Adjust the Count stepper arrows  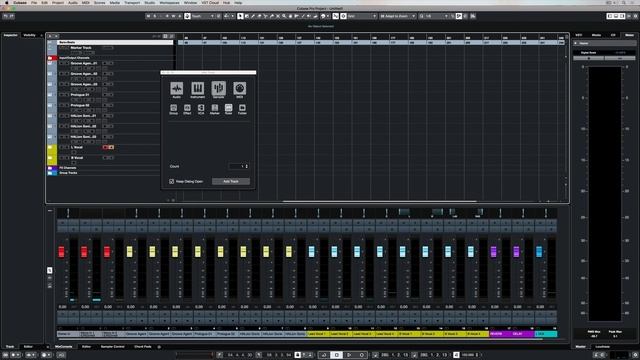point(247,166)
